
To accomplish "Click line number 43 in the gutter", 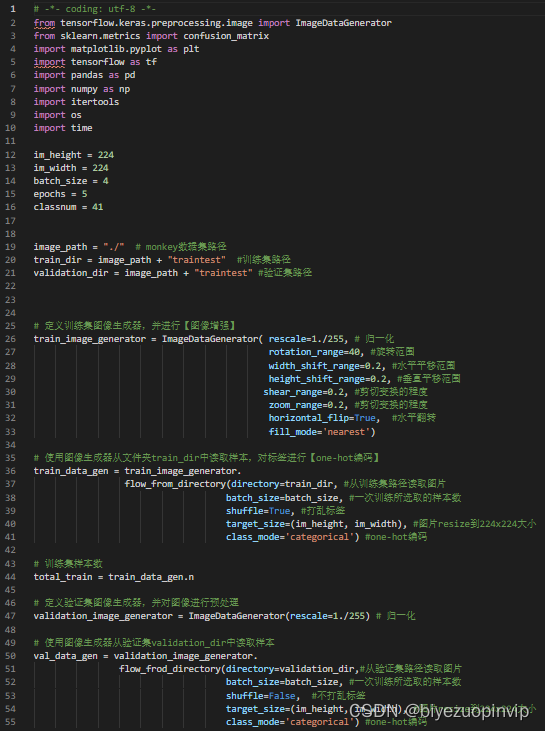I will 11,565.
